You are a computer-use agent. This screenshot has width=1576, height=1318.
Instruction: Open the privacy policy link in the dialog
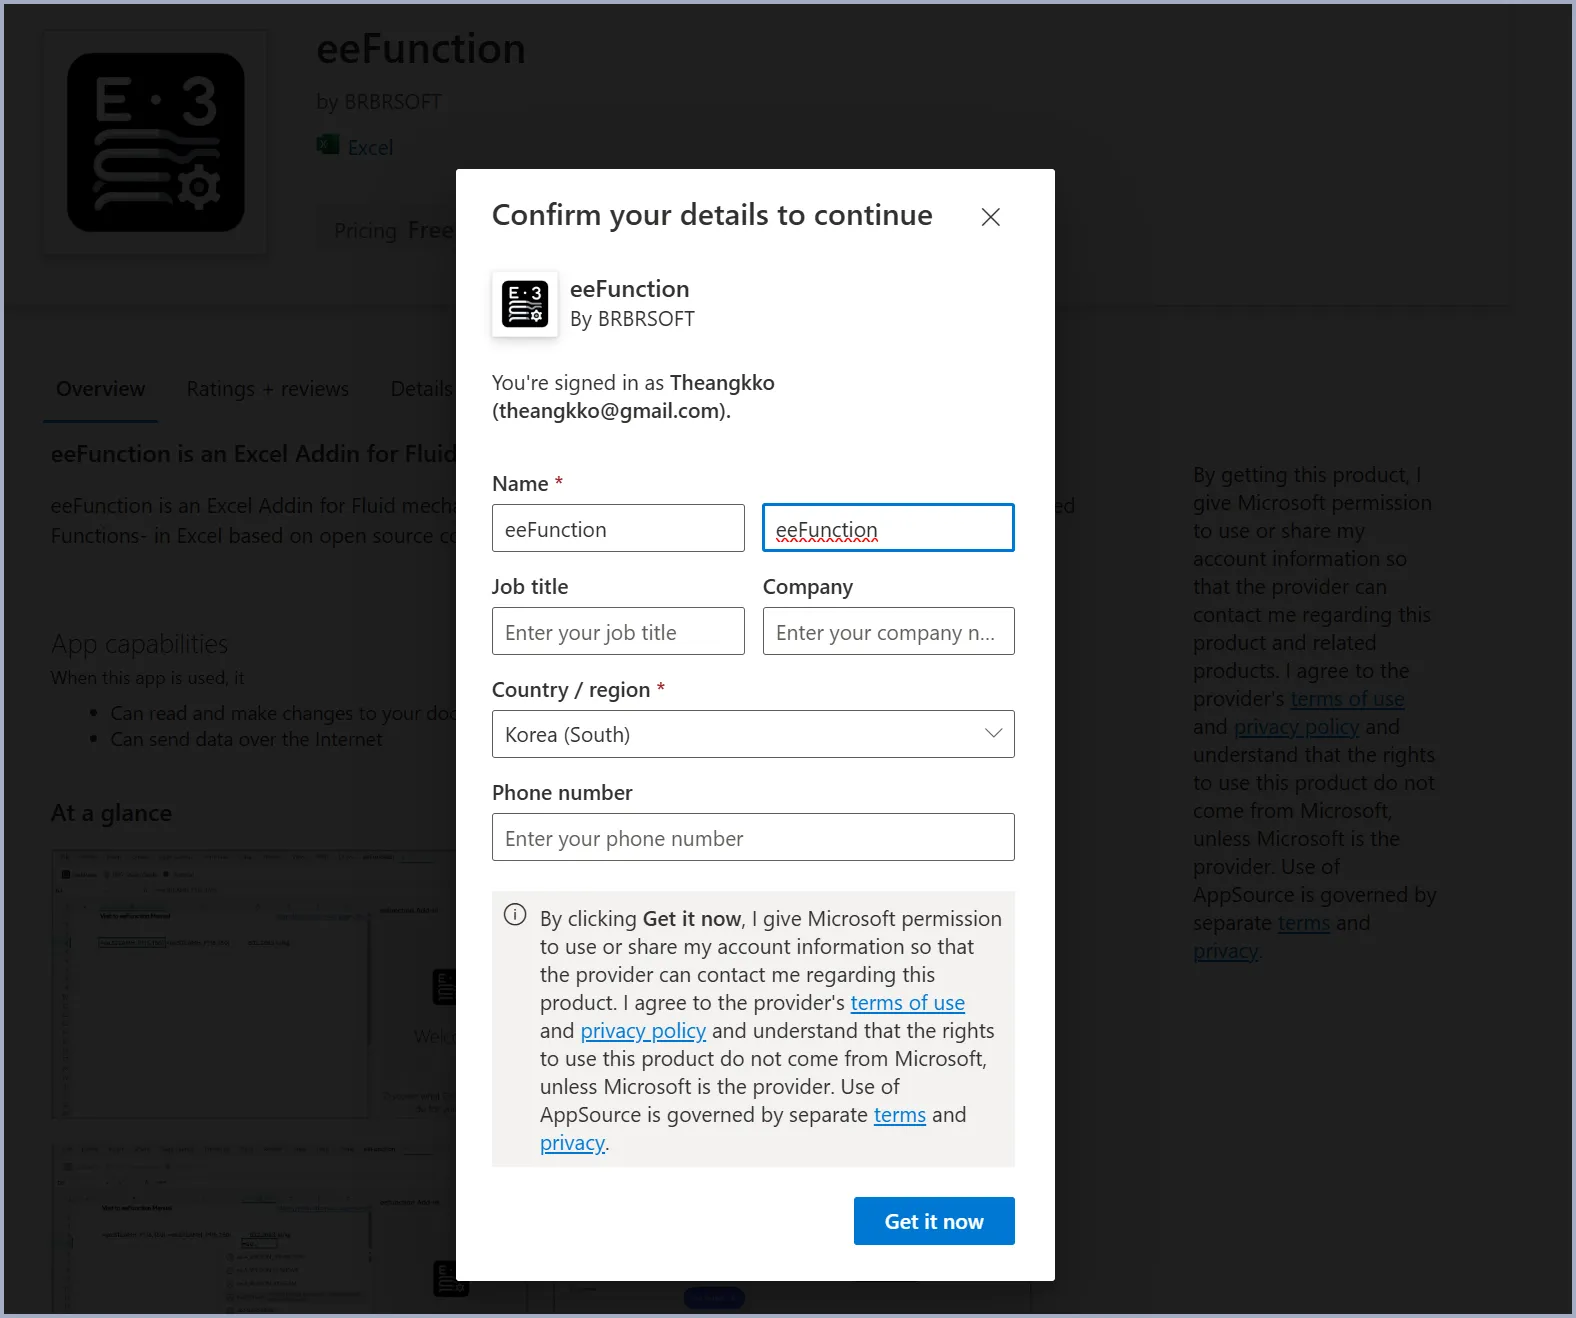tap(643, 1031)
